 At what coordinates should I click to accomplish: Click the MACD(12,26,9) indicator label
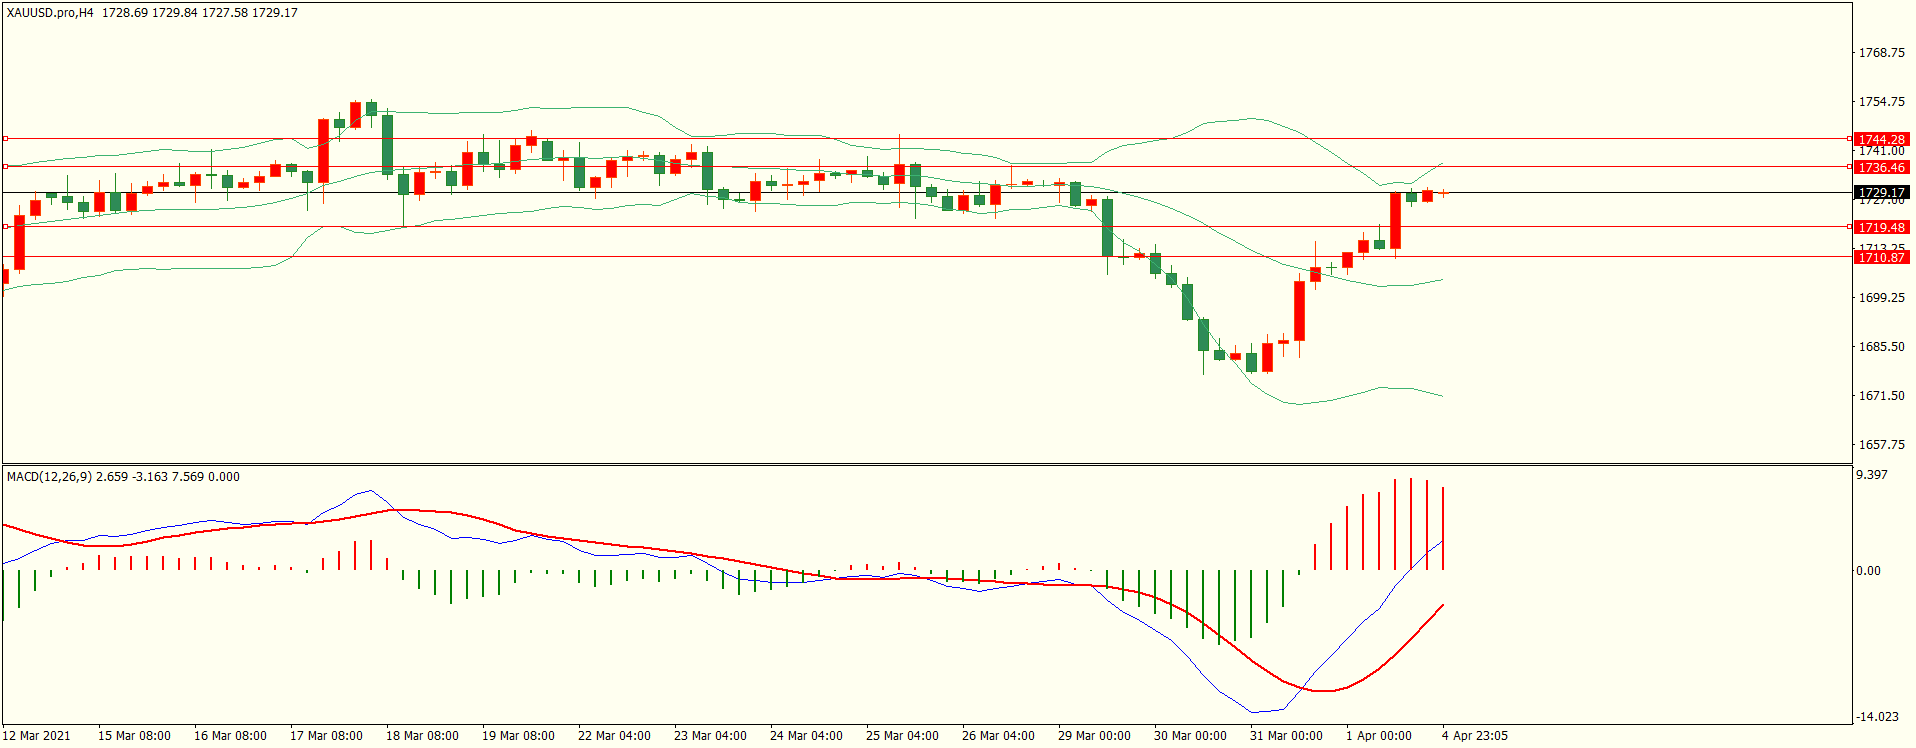pyautogui.click(x=49, y=477)
